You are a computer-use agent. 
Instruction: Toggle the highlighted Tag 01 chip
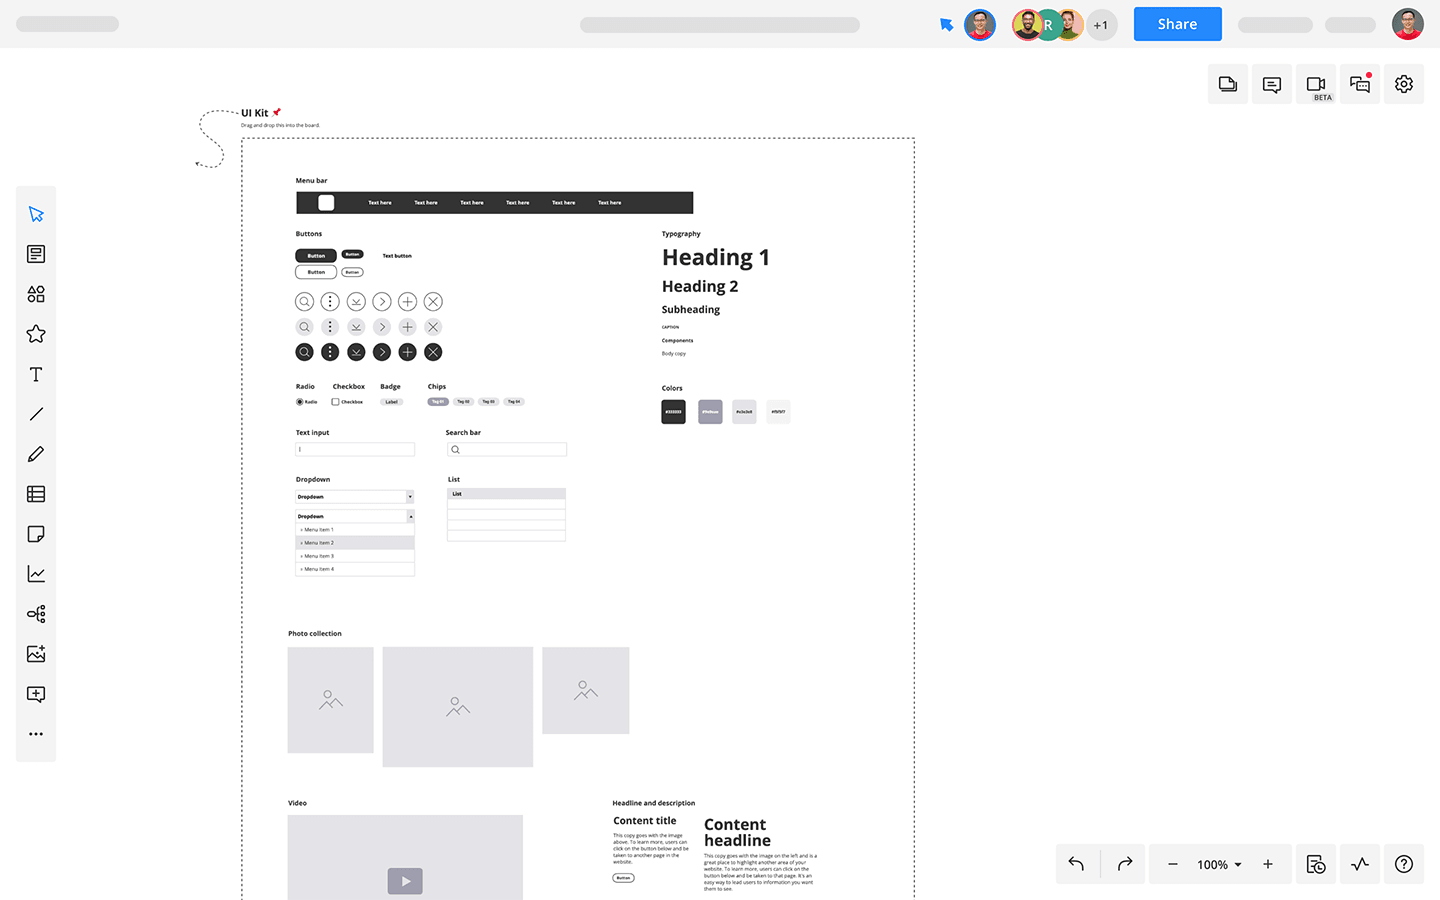(x=438, y=402)
